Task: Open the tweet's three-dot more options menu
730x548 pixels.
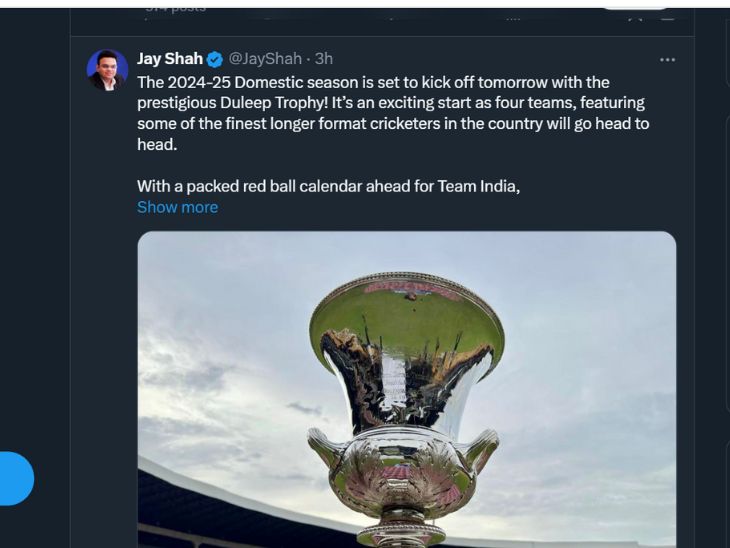Action: [667, 60]
